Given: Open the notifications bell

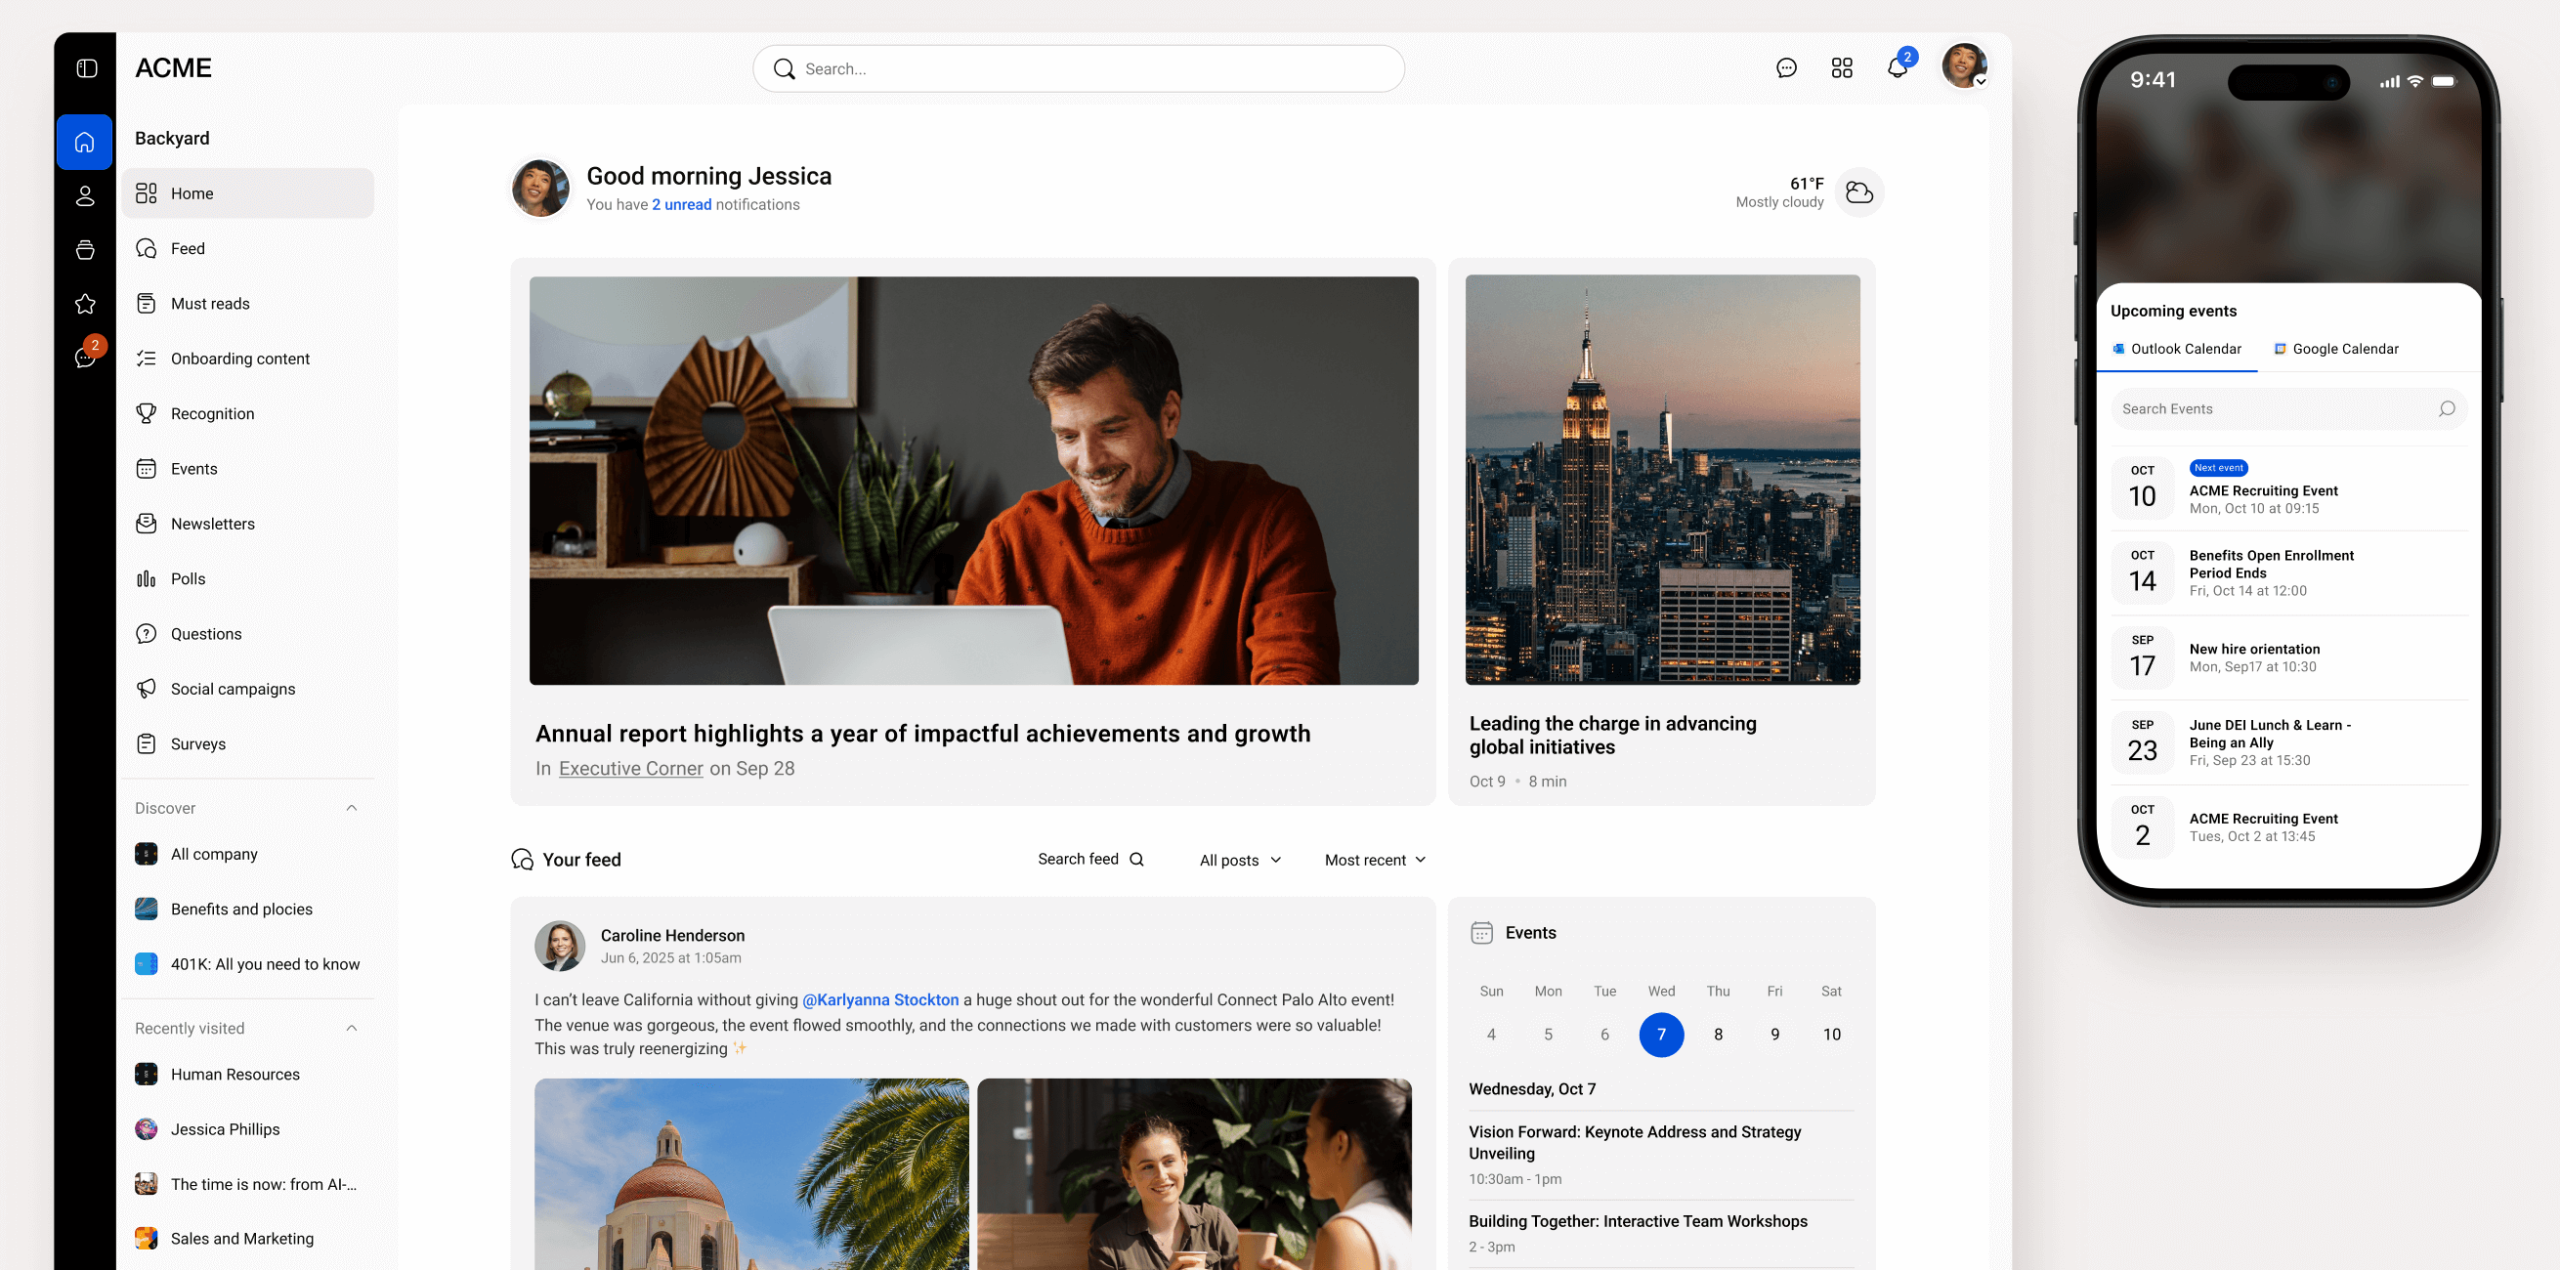Looking at the screenshot, I should pos(1898,66).
